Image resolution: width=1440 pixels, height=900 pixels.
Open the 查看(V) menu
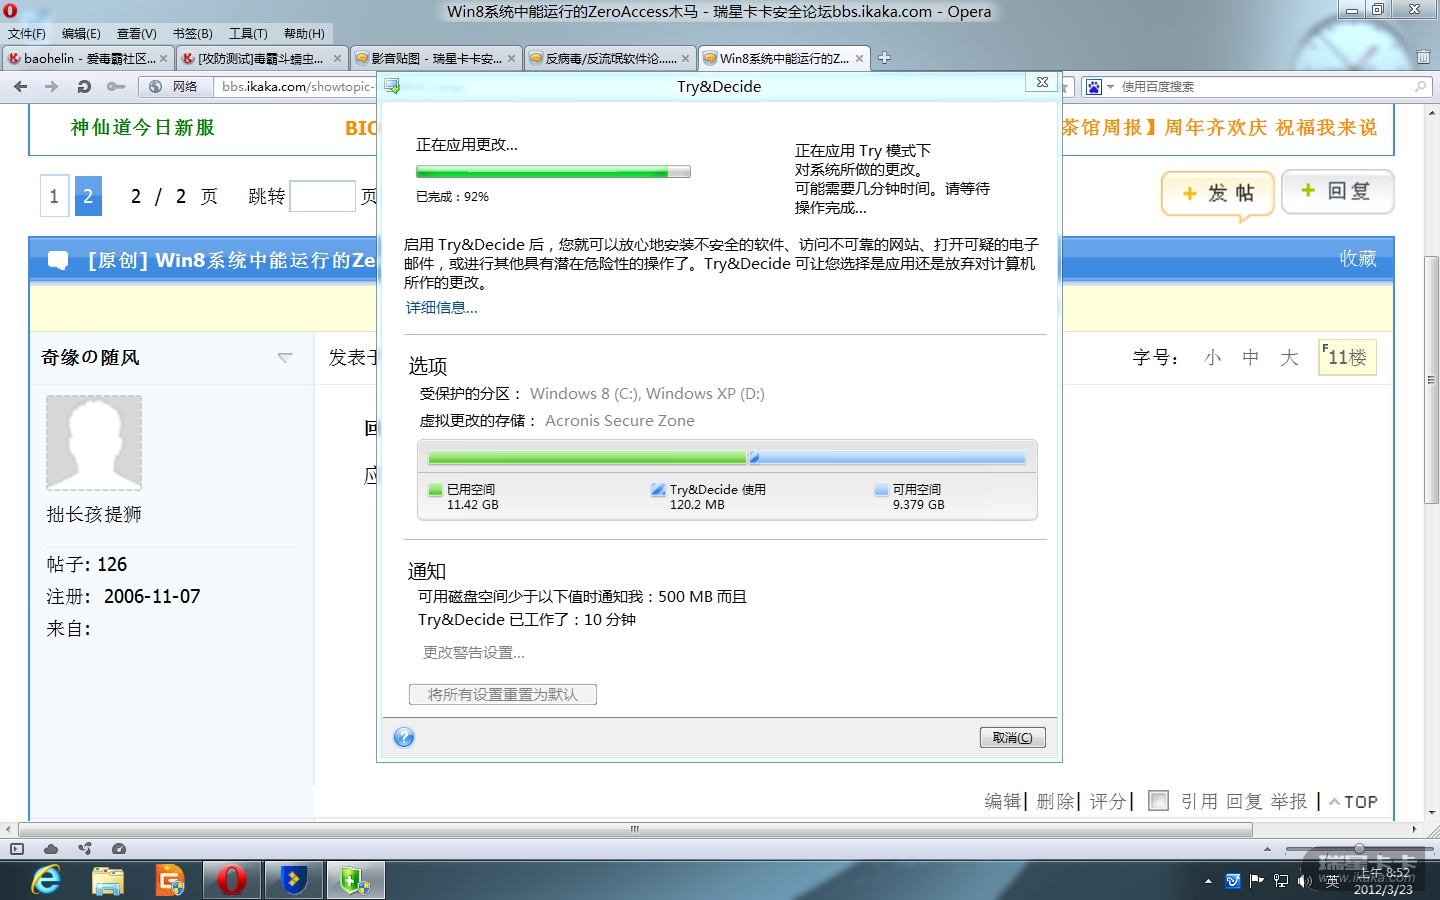(x=137, y=33)
